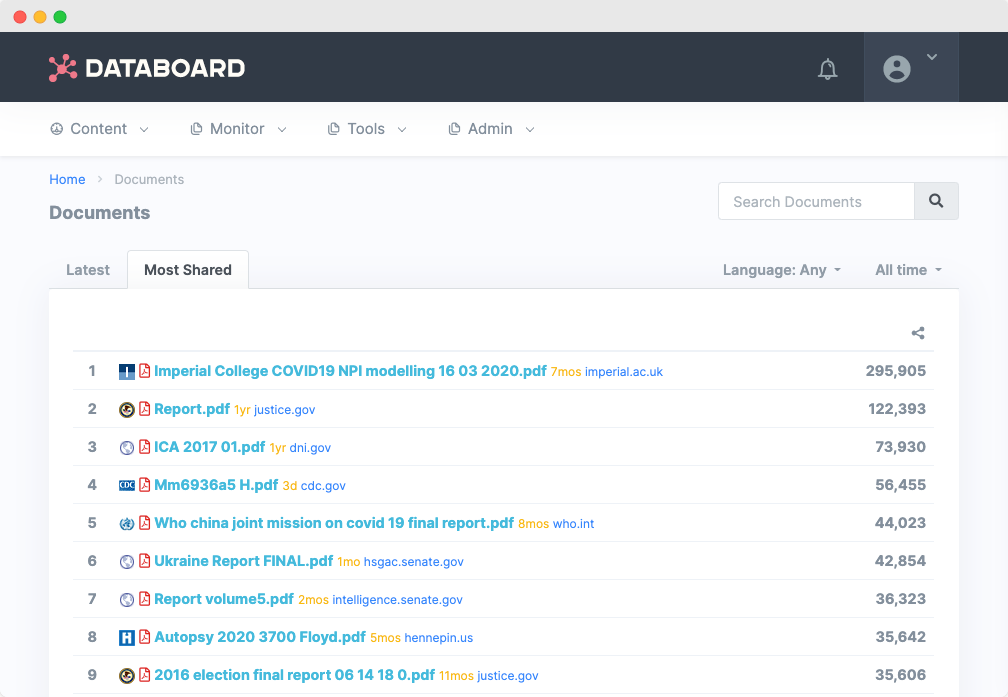
Task: Open Imperial College COVID19 NPI modelling PDF
Action: coord(350,371)
